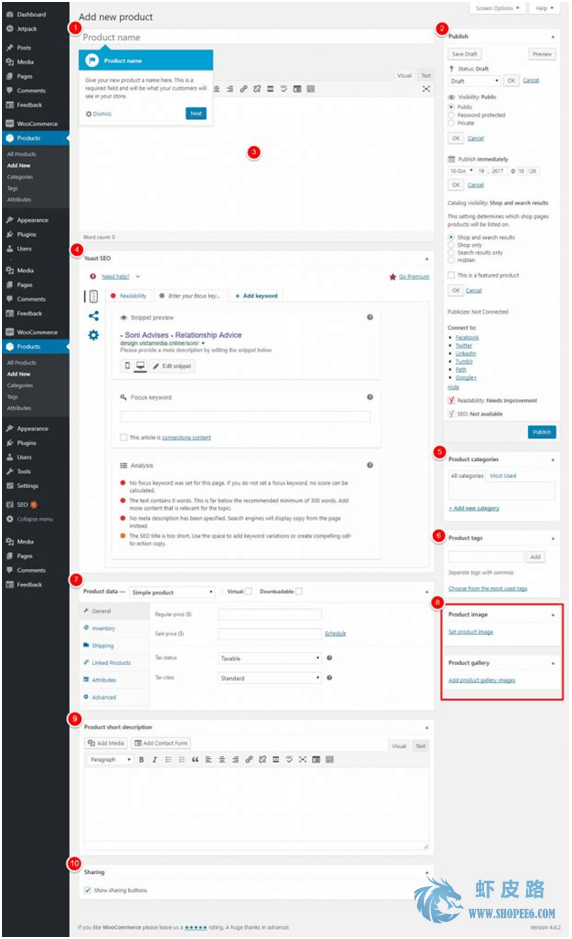
Task: Open the Simple product type dropdown
Action: [x=172, y=592]
